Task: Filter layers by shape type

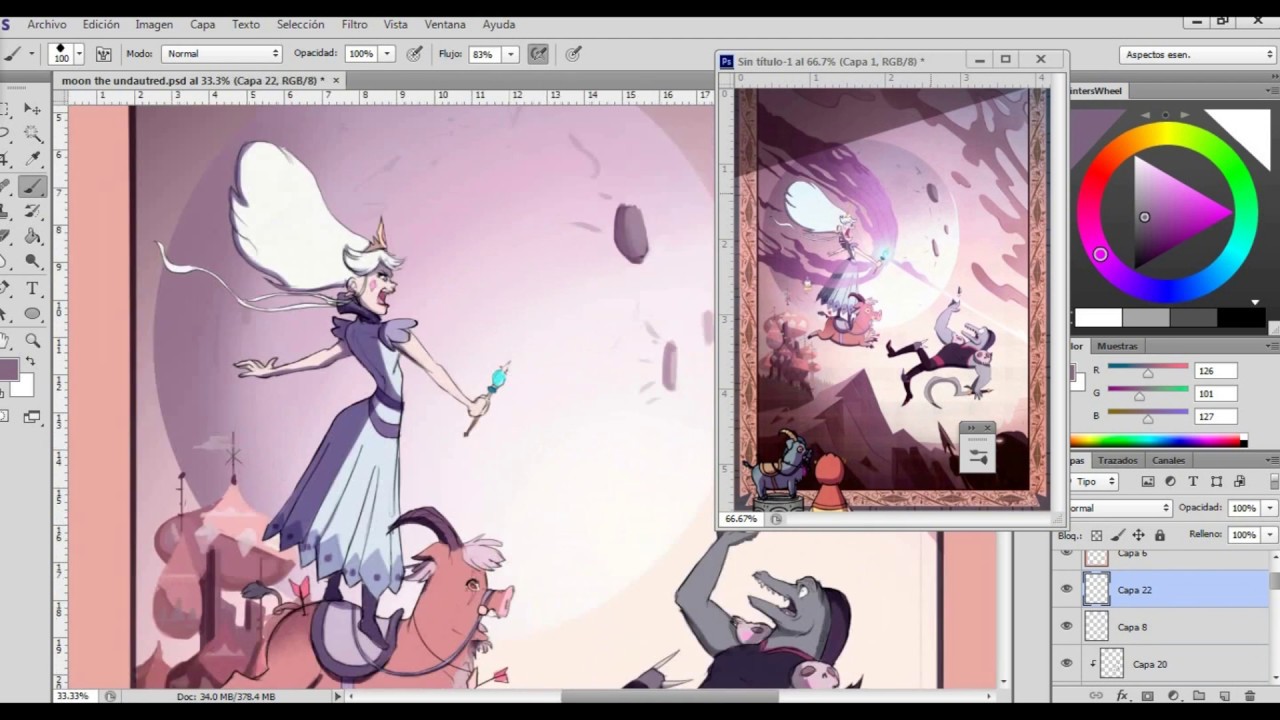Action: pos(1216,481)
